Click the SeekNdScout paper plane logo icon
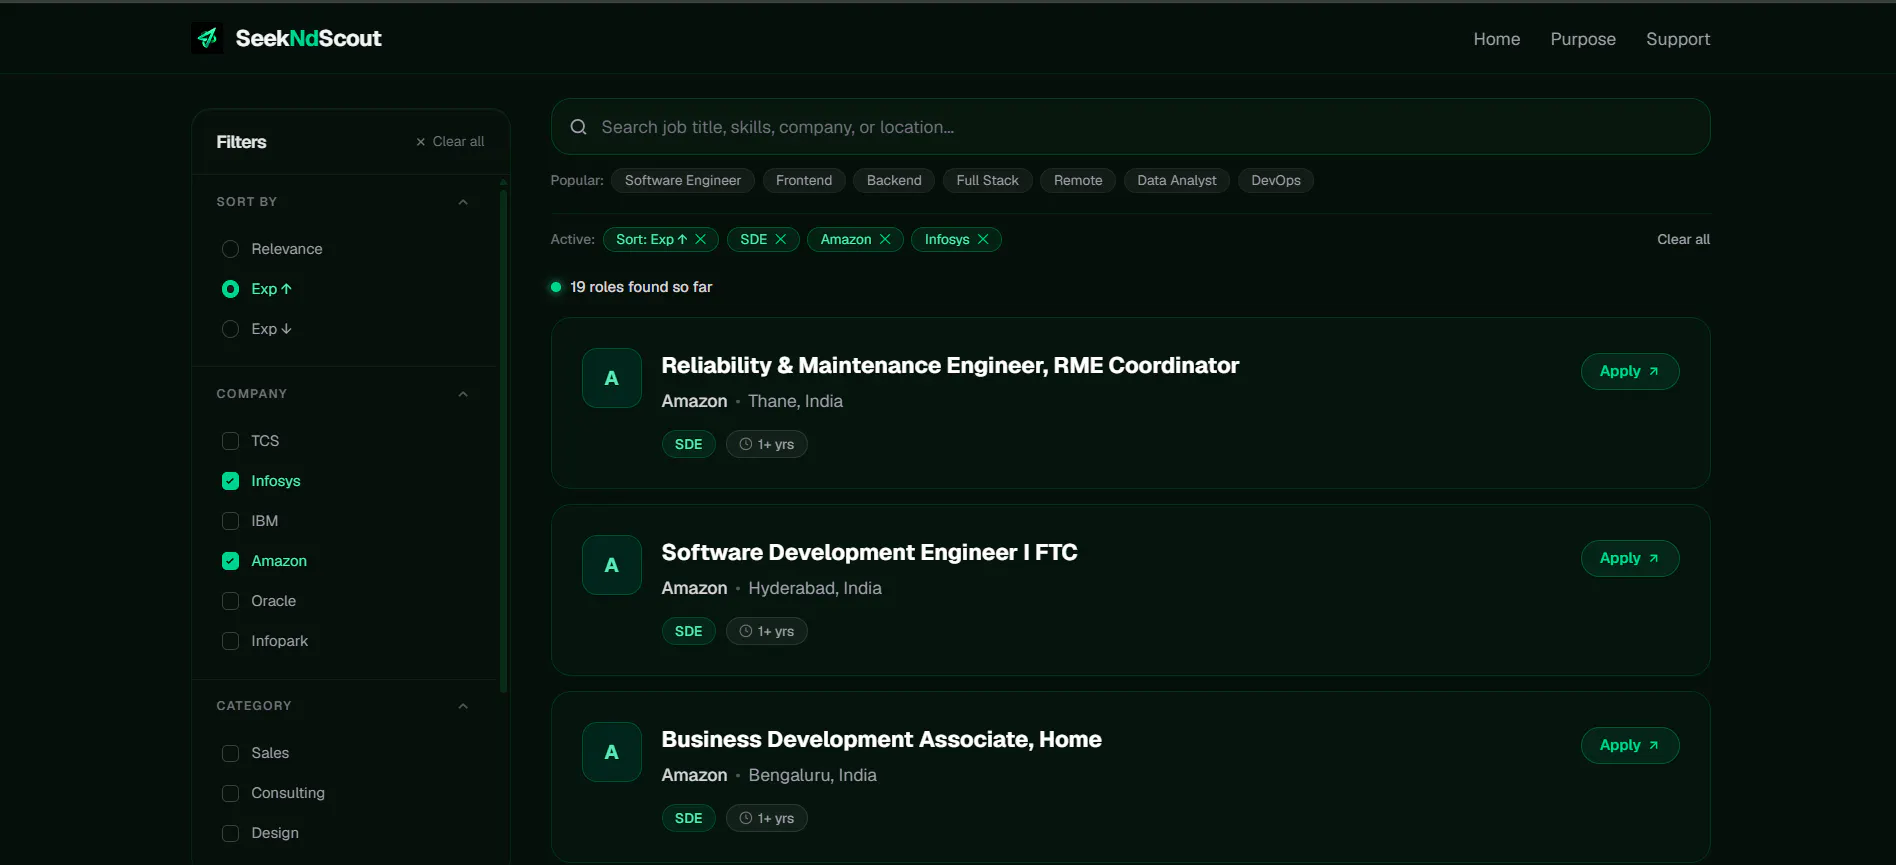 [207, 38]
